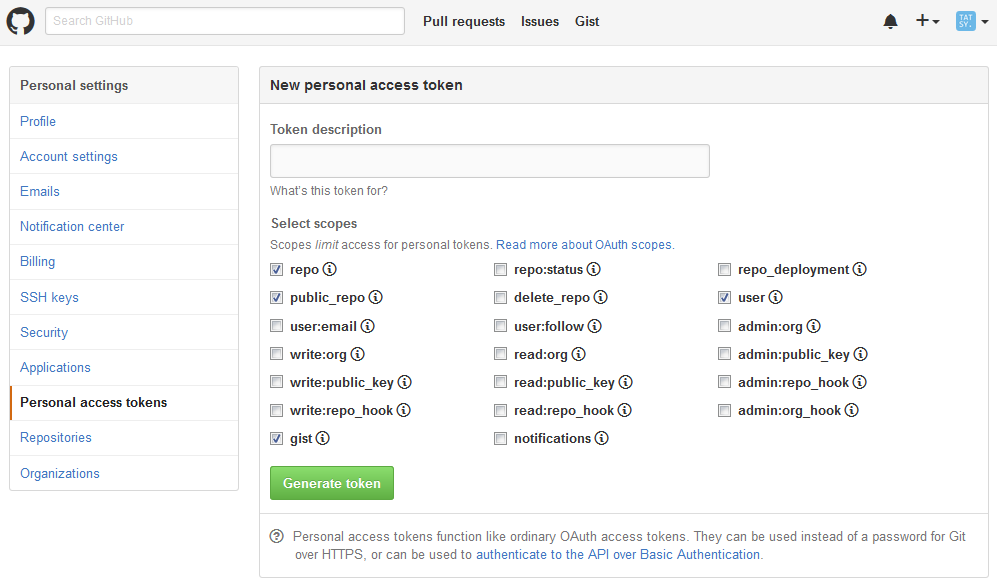This screenshot has width=997, height=586.
Task: Click the info icon next to notifications scope
Action: pos(604,438)
